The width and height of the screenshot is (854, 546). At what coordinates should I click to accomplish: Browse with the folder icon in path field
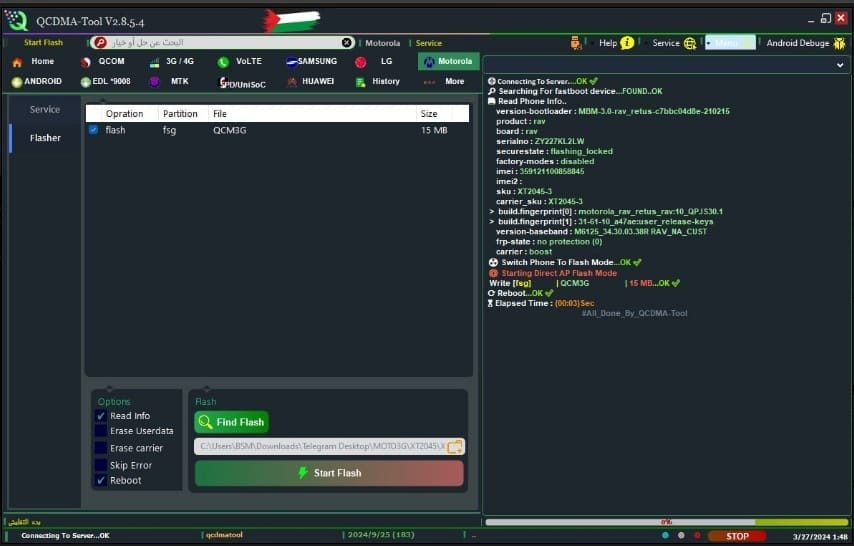click(455, 447)
